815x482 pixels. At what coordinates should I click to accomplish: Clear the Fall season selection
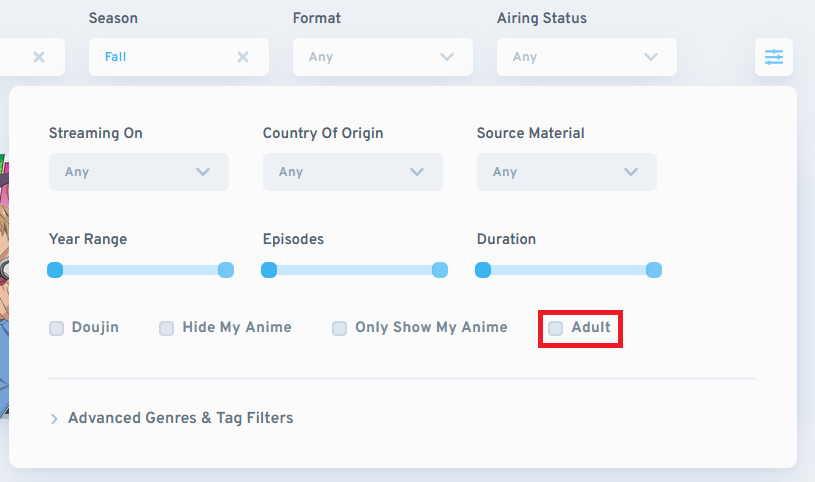[243, 57]
